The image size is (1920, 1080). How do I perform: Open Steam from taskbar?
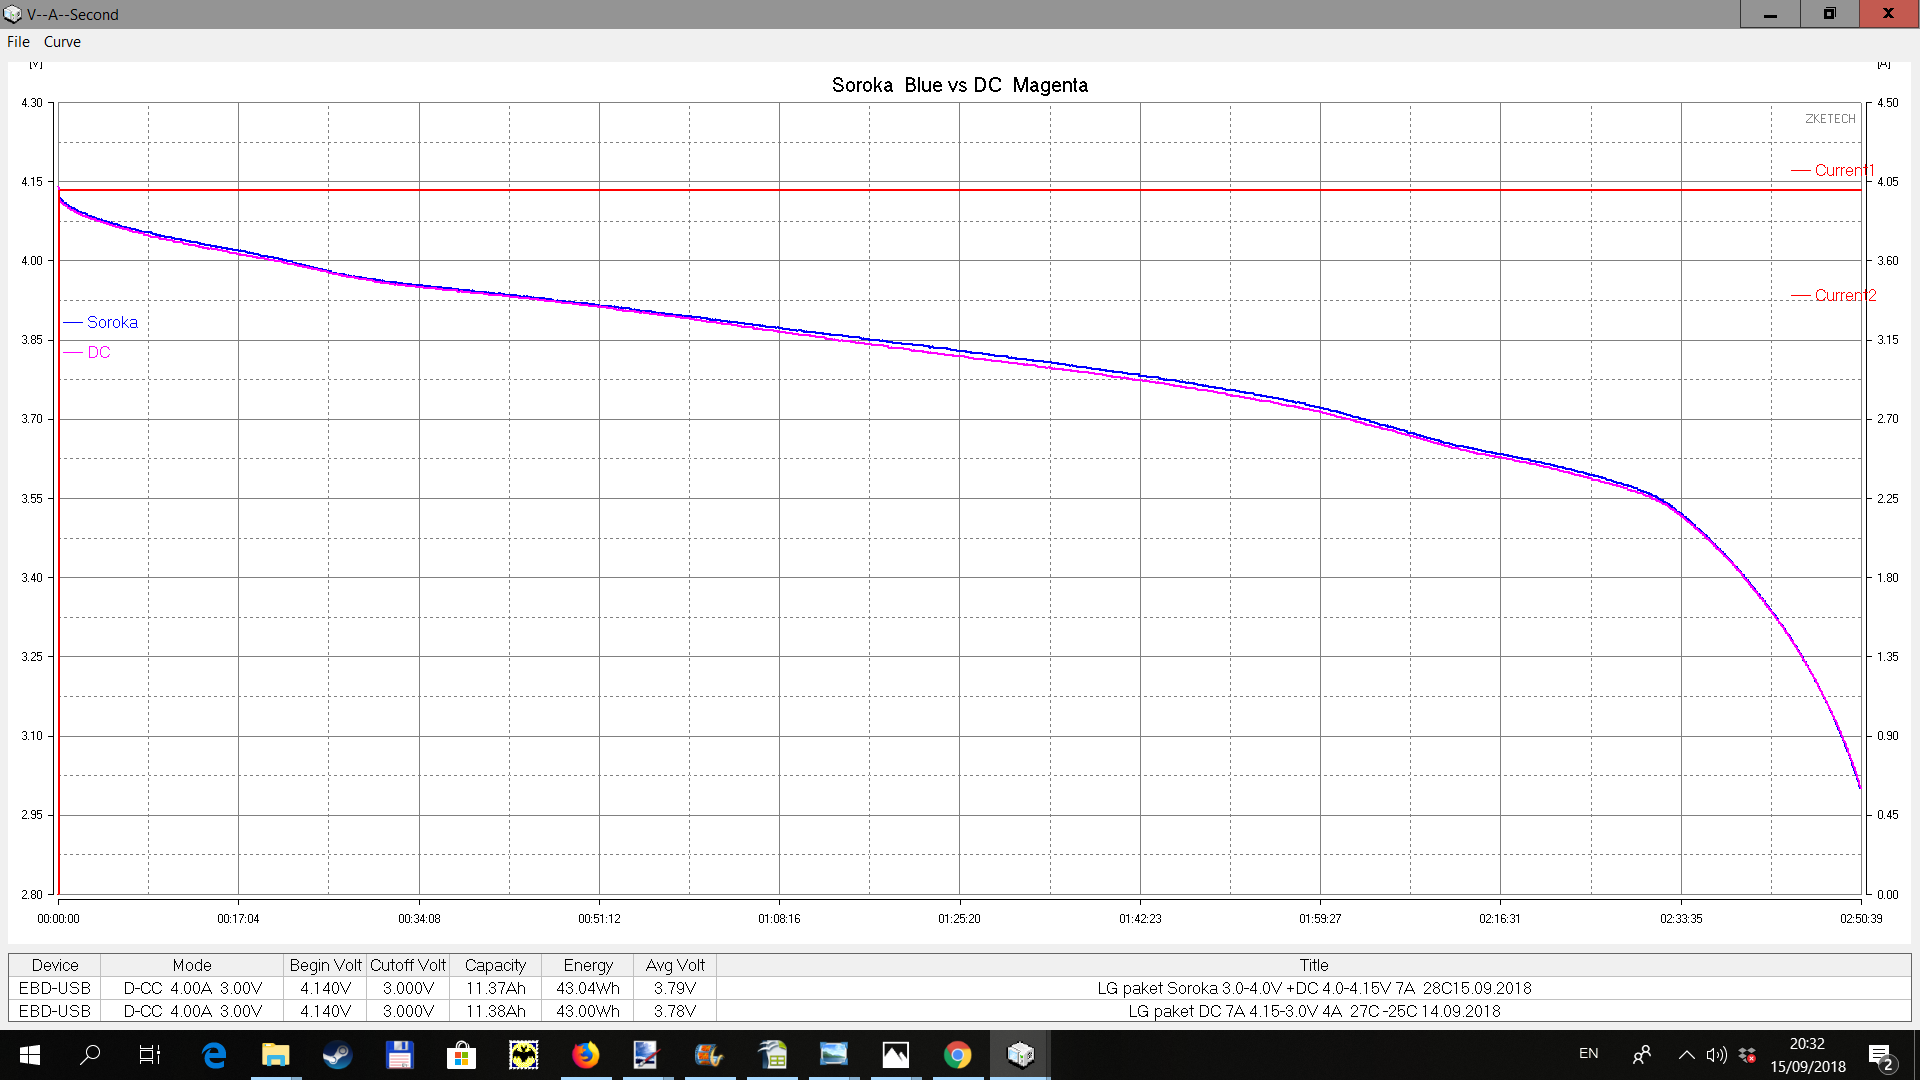tap(337, 1055)
